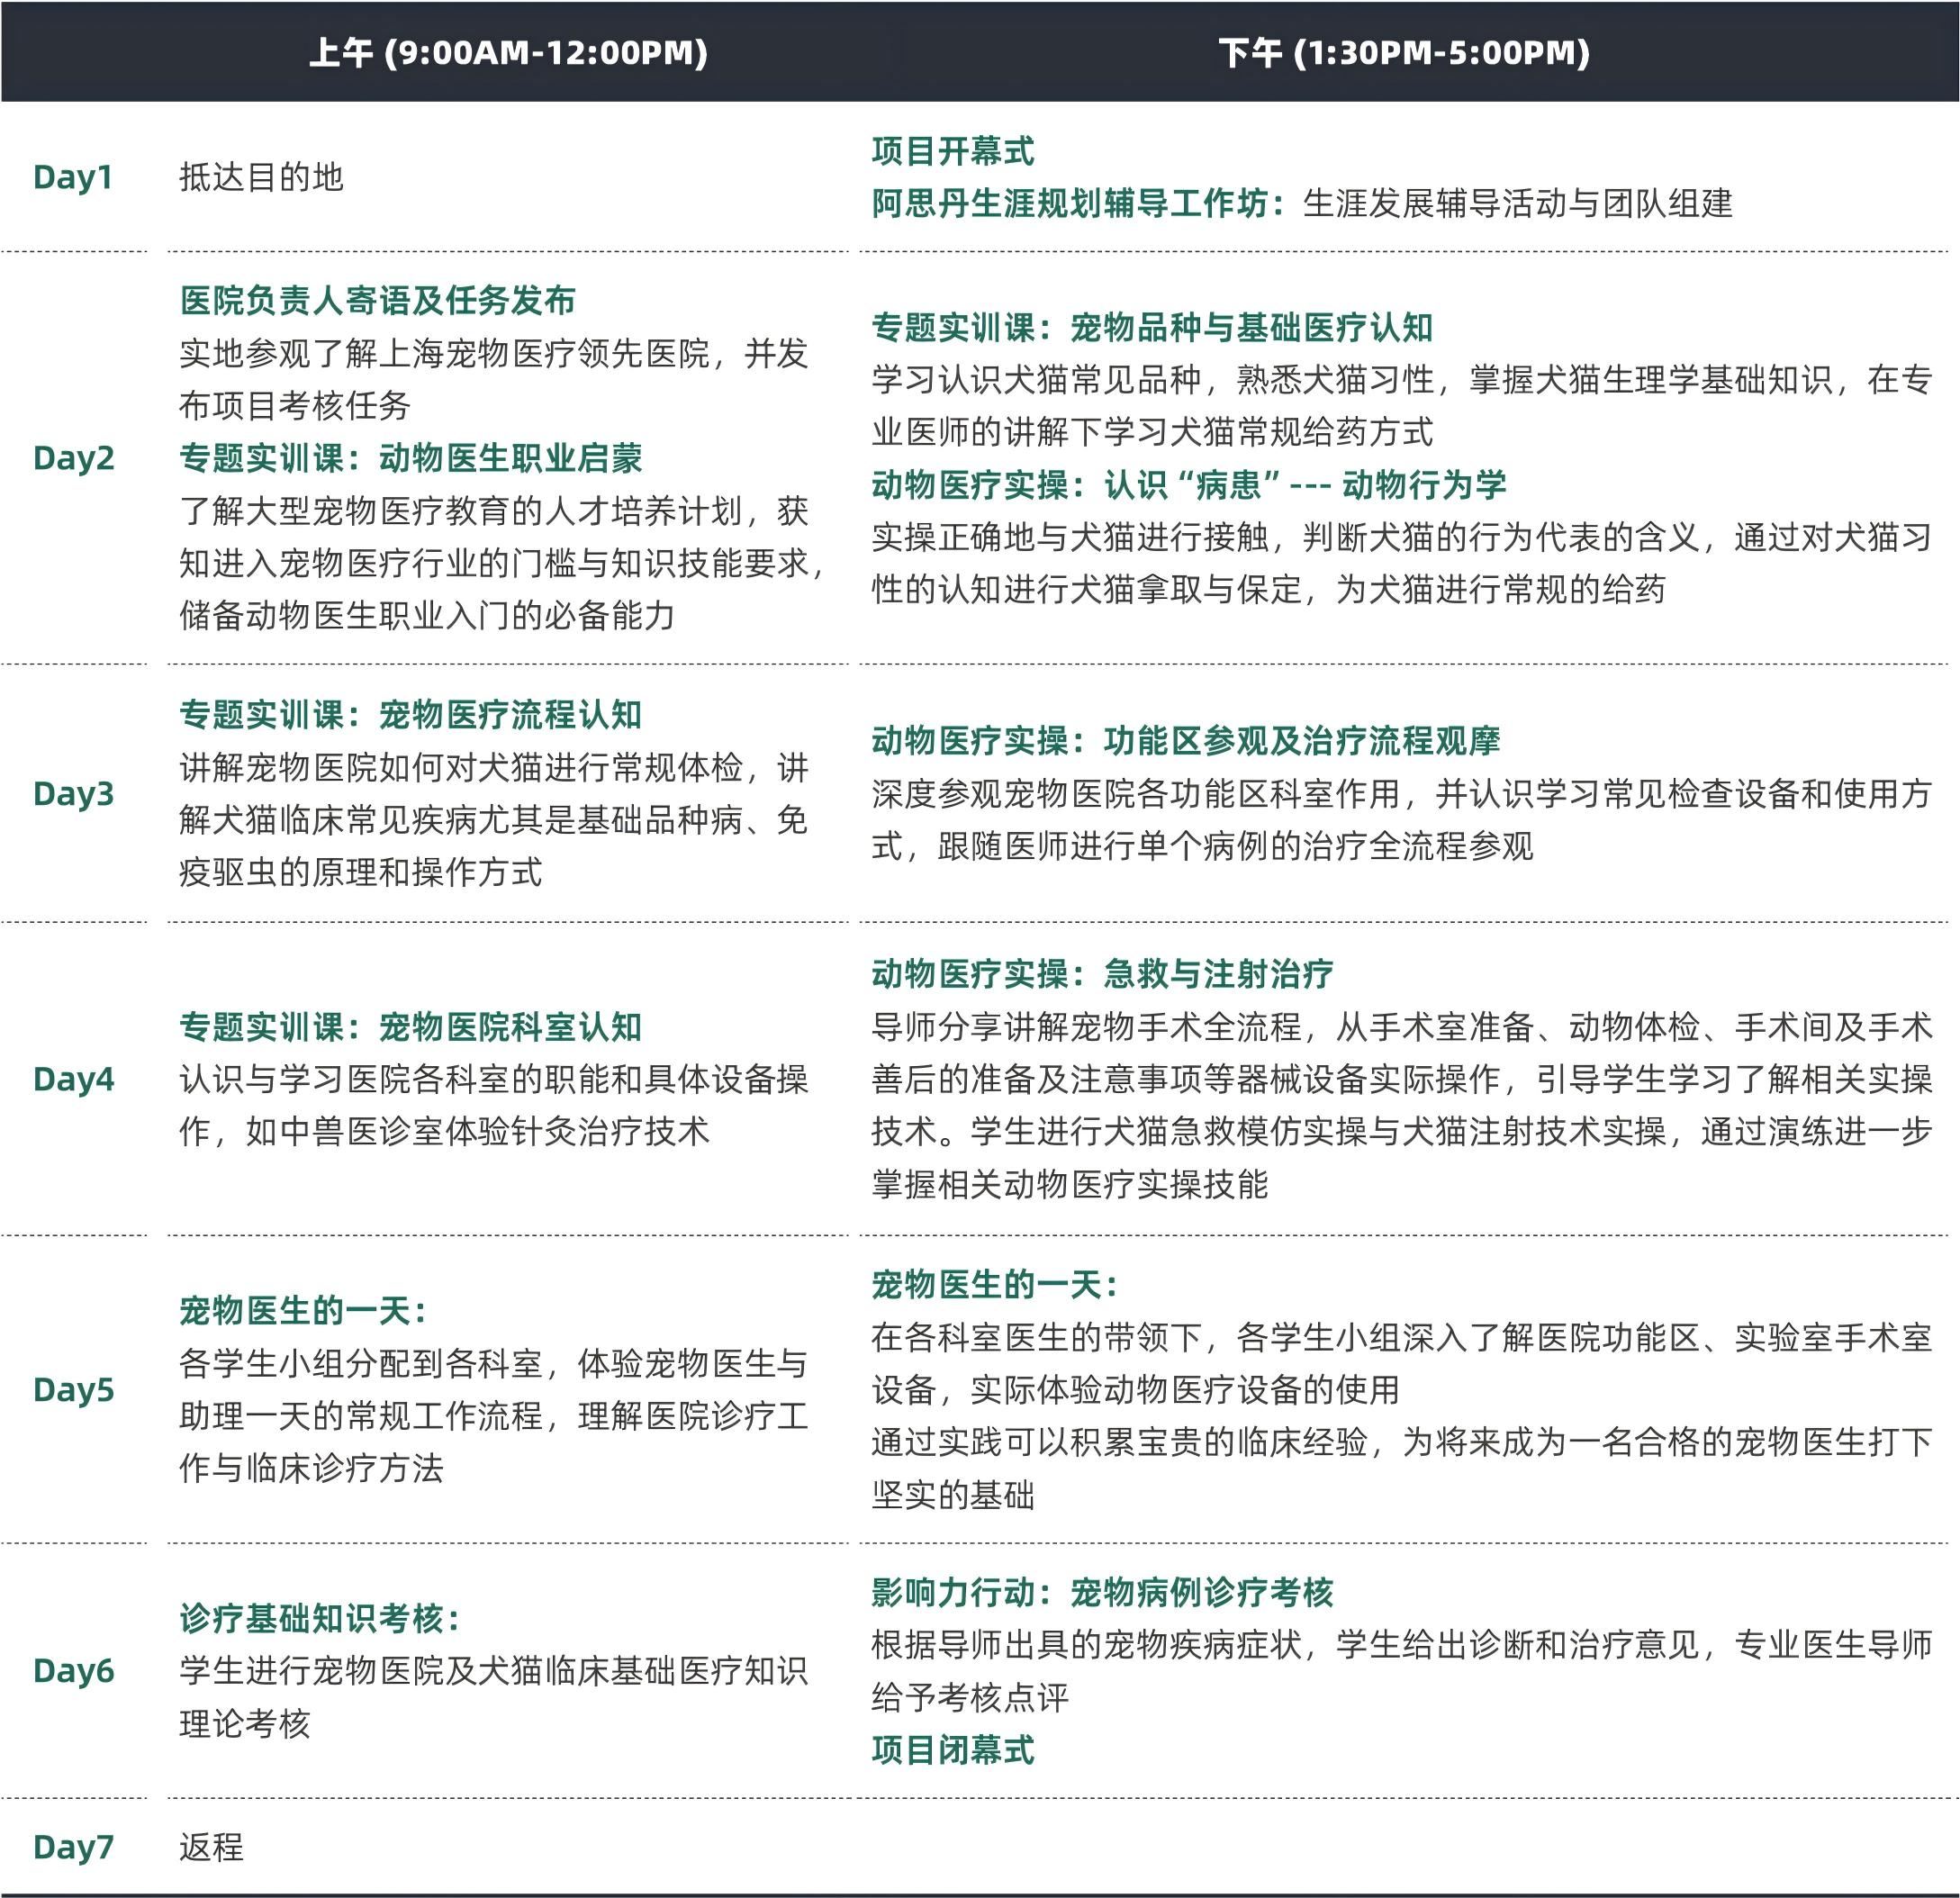Viewport: 1960px width, 1898px height.
Task: Select the Day1 row label
Action: [x=72, y=177]
